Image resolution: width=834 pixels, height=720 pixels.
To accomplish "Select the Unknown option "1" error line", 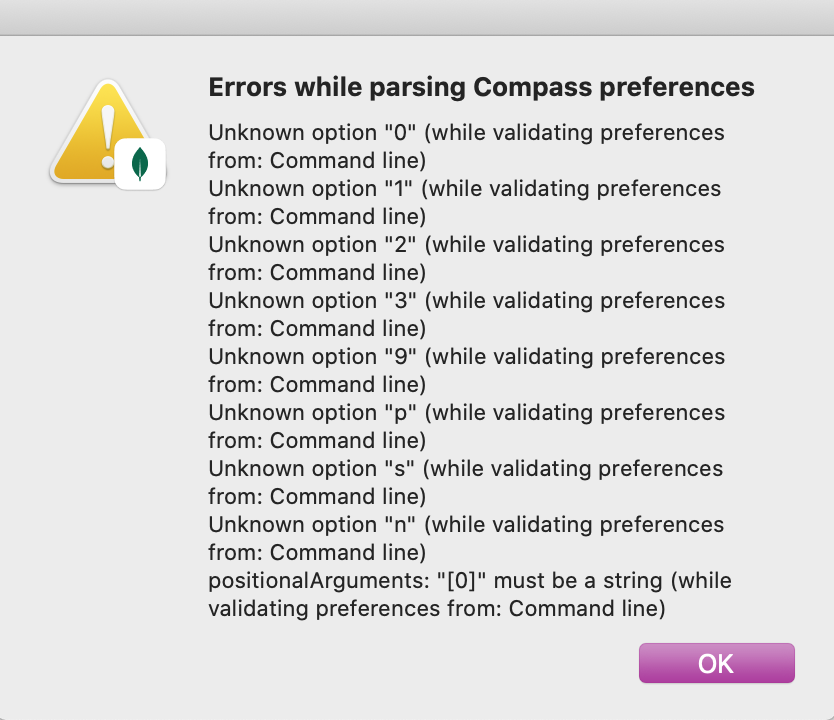I will (x=464, y=189).
